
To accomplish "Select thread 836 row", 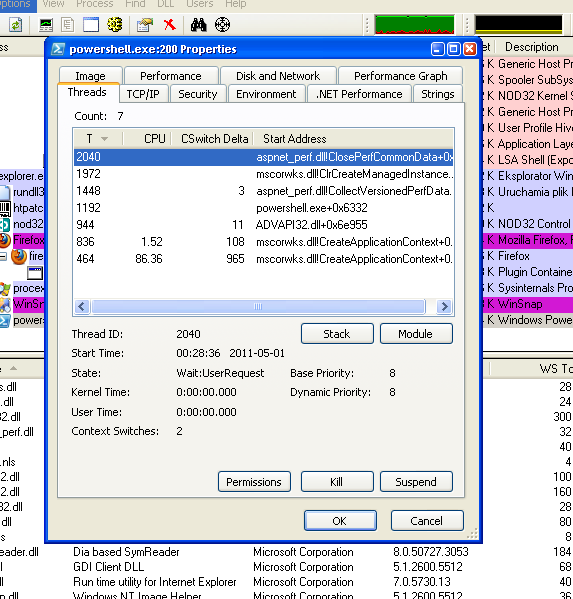I will pos(264,242).
